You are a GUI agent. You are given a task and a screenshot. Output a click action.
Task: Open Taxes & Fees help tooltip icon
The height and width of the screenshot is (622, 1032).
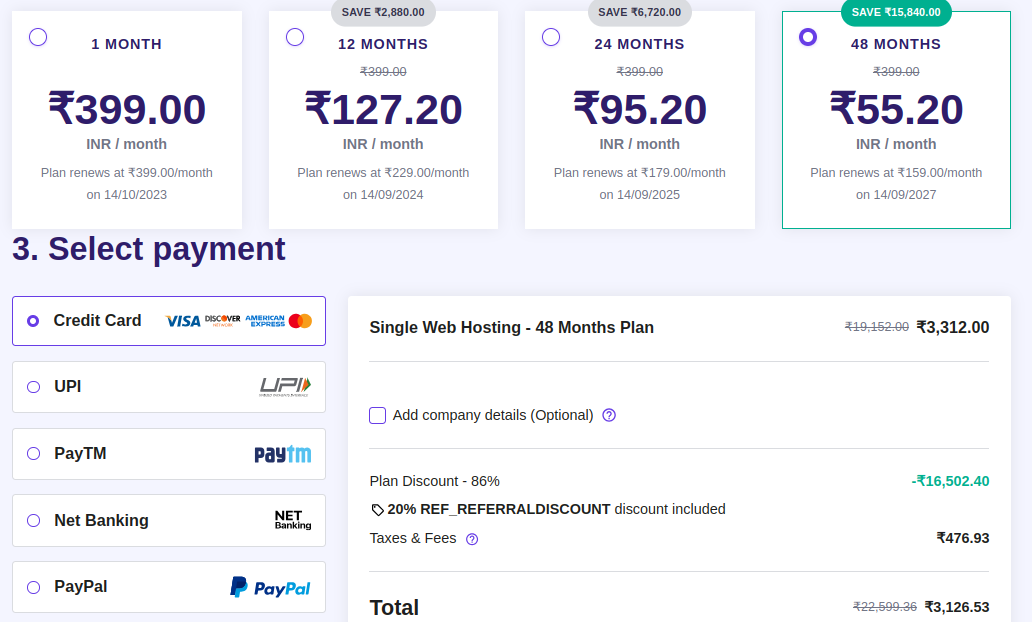[x=472, y=539]
